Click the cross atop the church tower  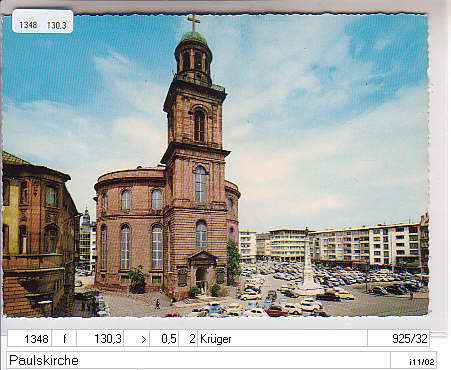click(194, 22)
